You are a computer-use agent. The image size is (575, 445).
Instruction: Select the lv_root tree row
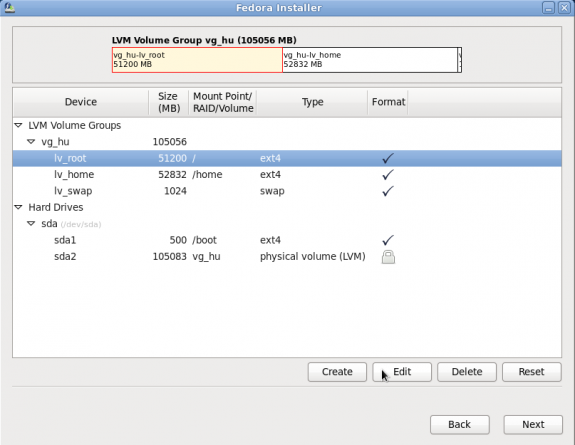287,158
